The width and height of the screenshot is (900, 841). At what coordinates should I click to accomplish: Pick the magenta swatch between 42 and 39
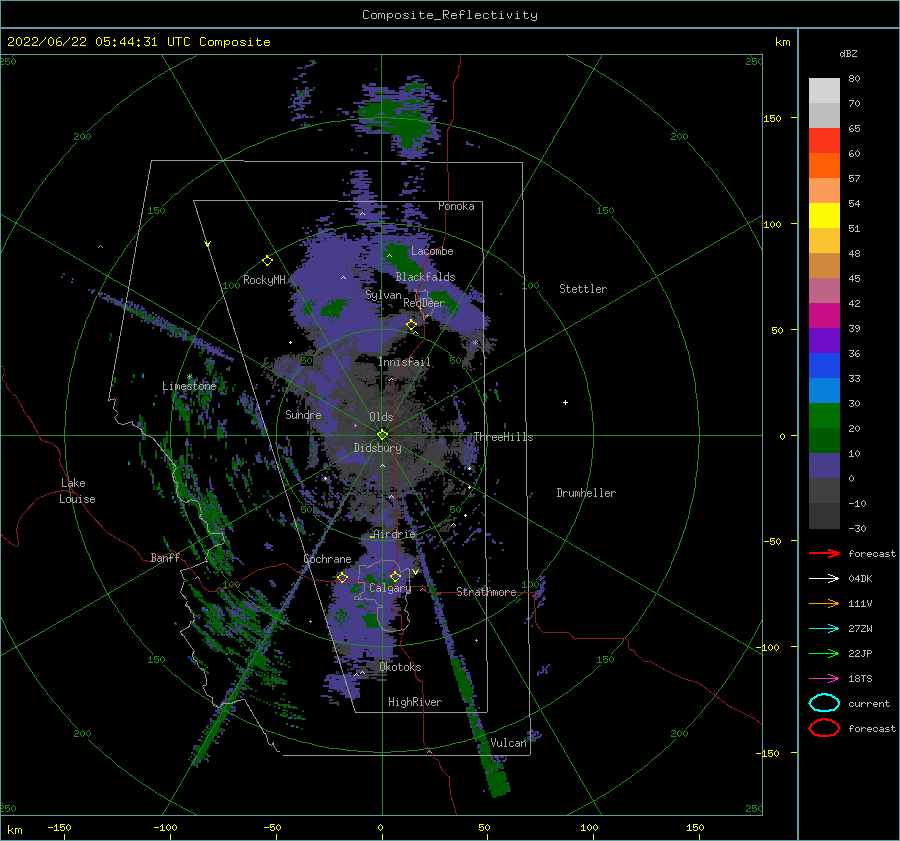[824, 316]
